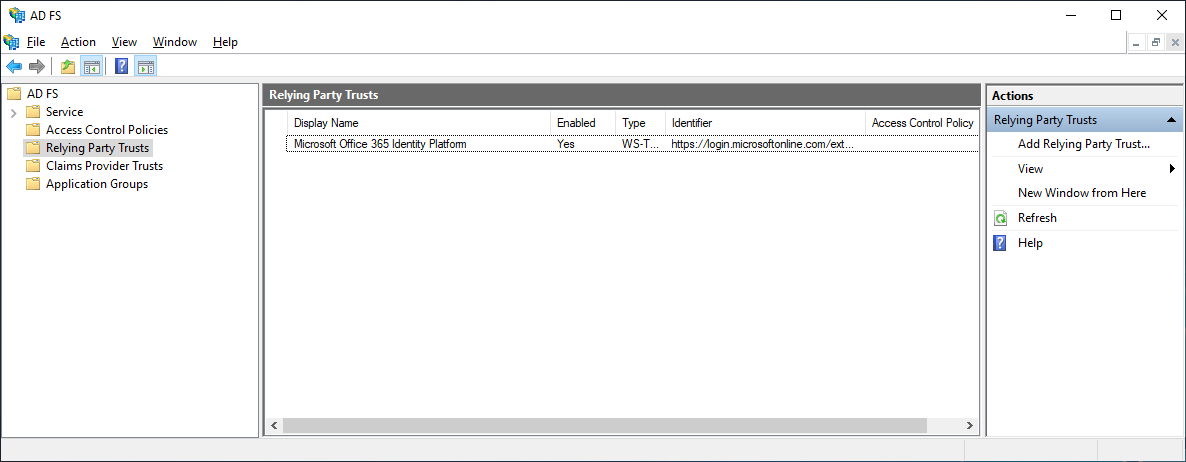Collapse the Relying Party Trusts actions section
Screen dimensions: 1186x462
(1171, 120)
